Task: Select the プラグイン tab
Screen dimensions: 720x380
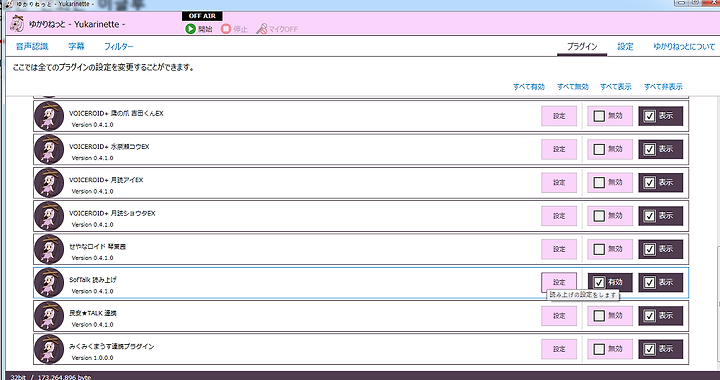Action: tap(582, 46)
